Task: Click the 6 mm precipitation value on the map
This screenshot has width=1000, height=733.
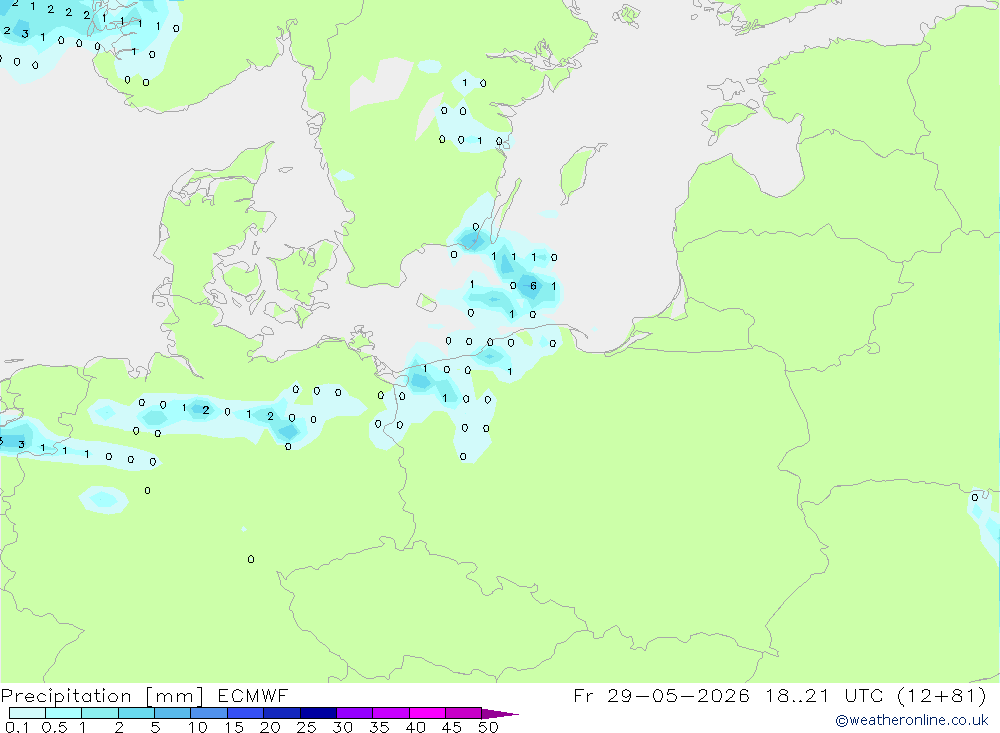Action: [x=533, y=286]
